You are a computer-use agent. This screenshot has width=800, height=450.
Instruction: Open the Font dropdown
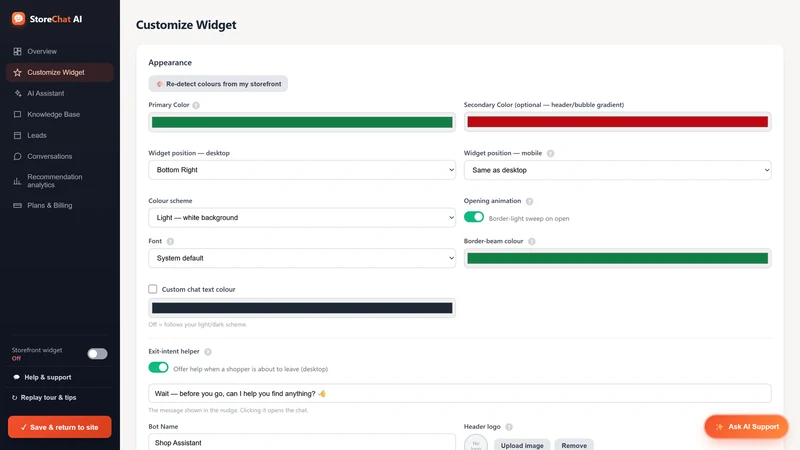302,258
